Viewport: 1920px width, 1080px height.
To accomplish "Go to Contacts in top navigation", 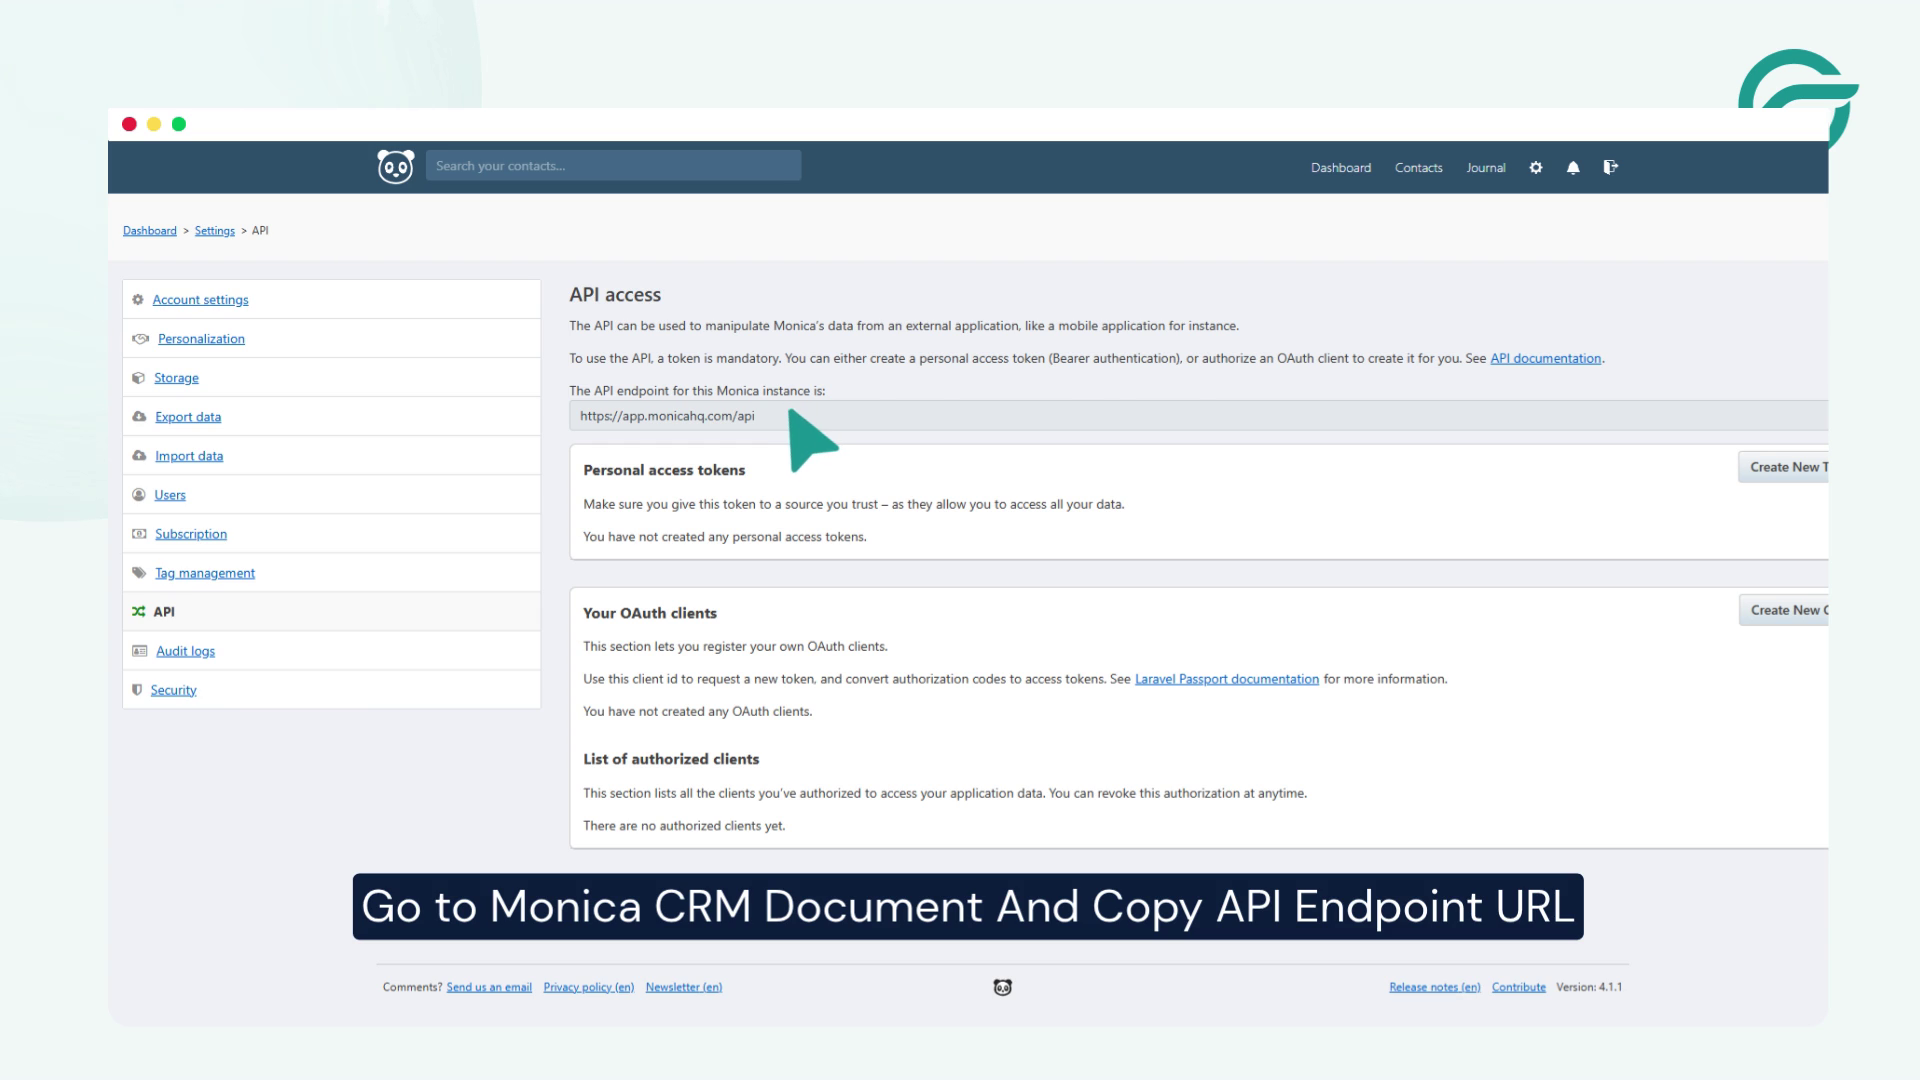I will coord(1418,167).
